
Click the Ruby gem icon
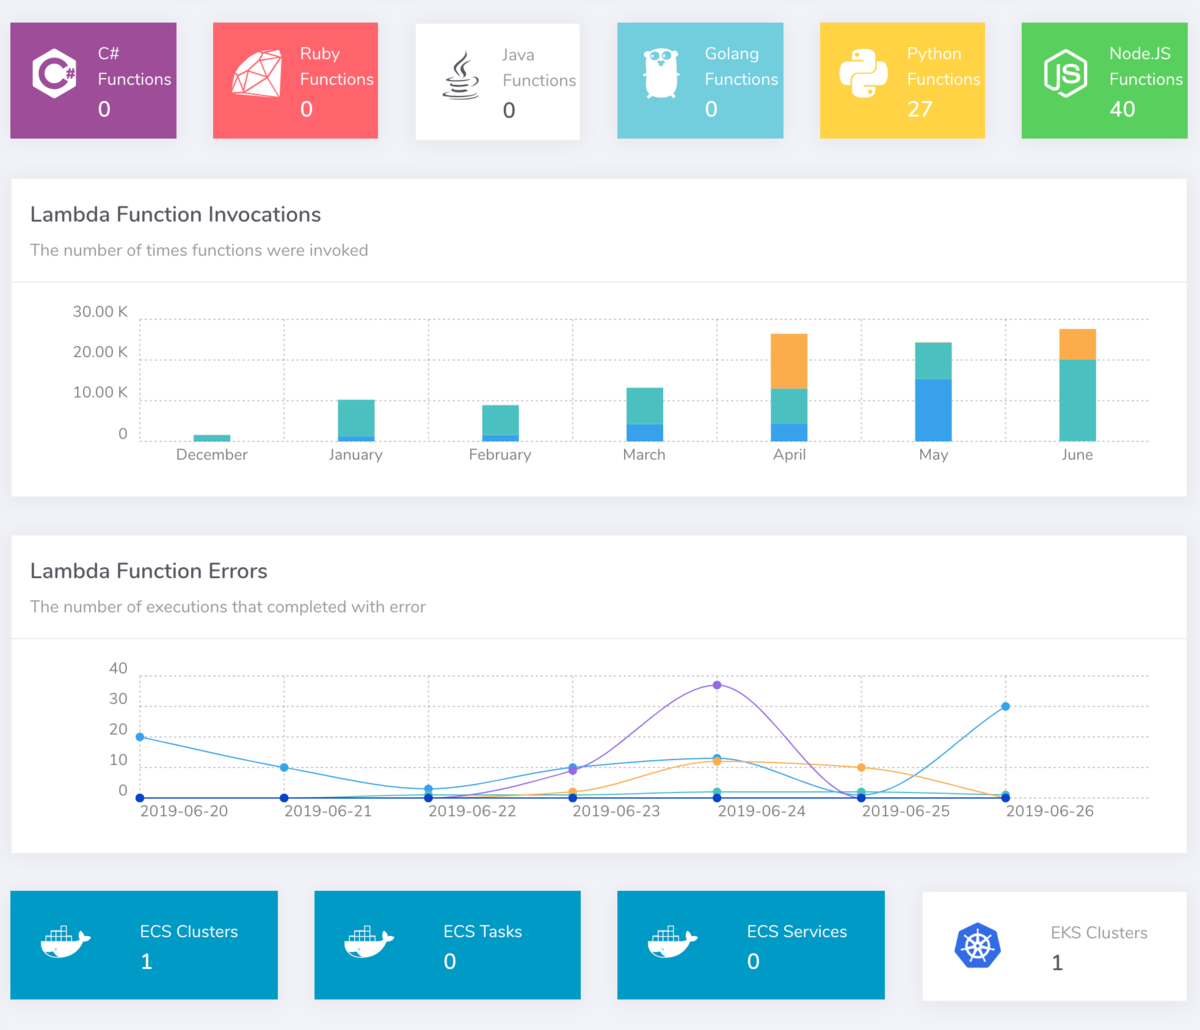point(257,74)
